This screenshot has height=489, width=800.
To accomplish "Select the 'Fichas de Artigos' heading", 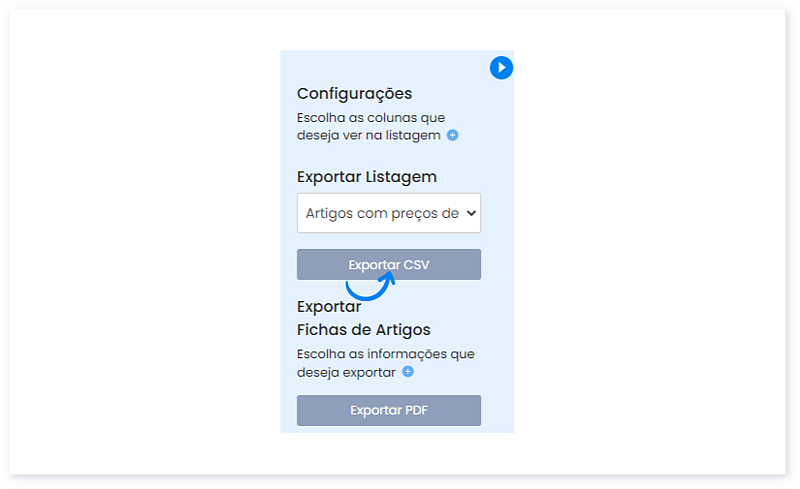I will pos(363,329).
